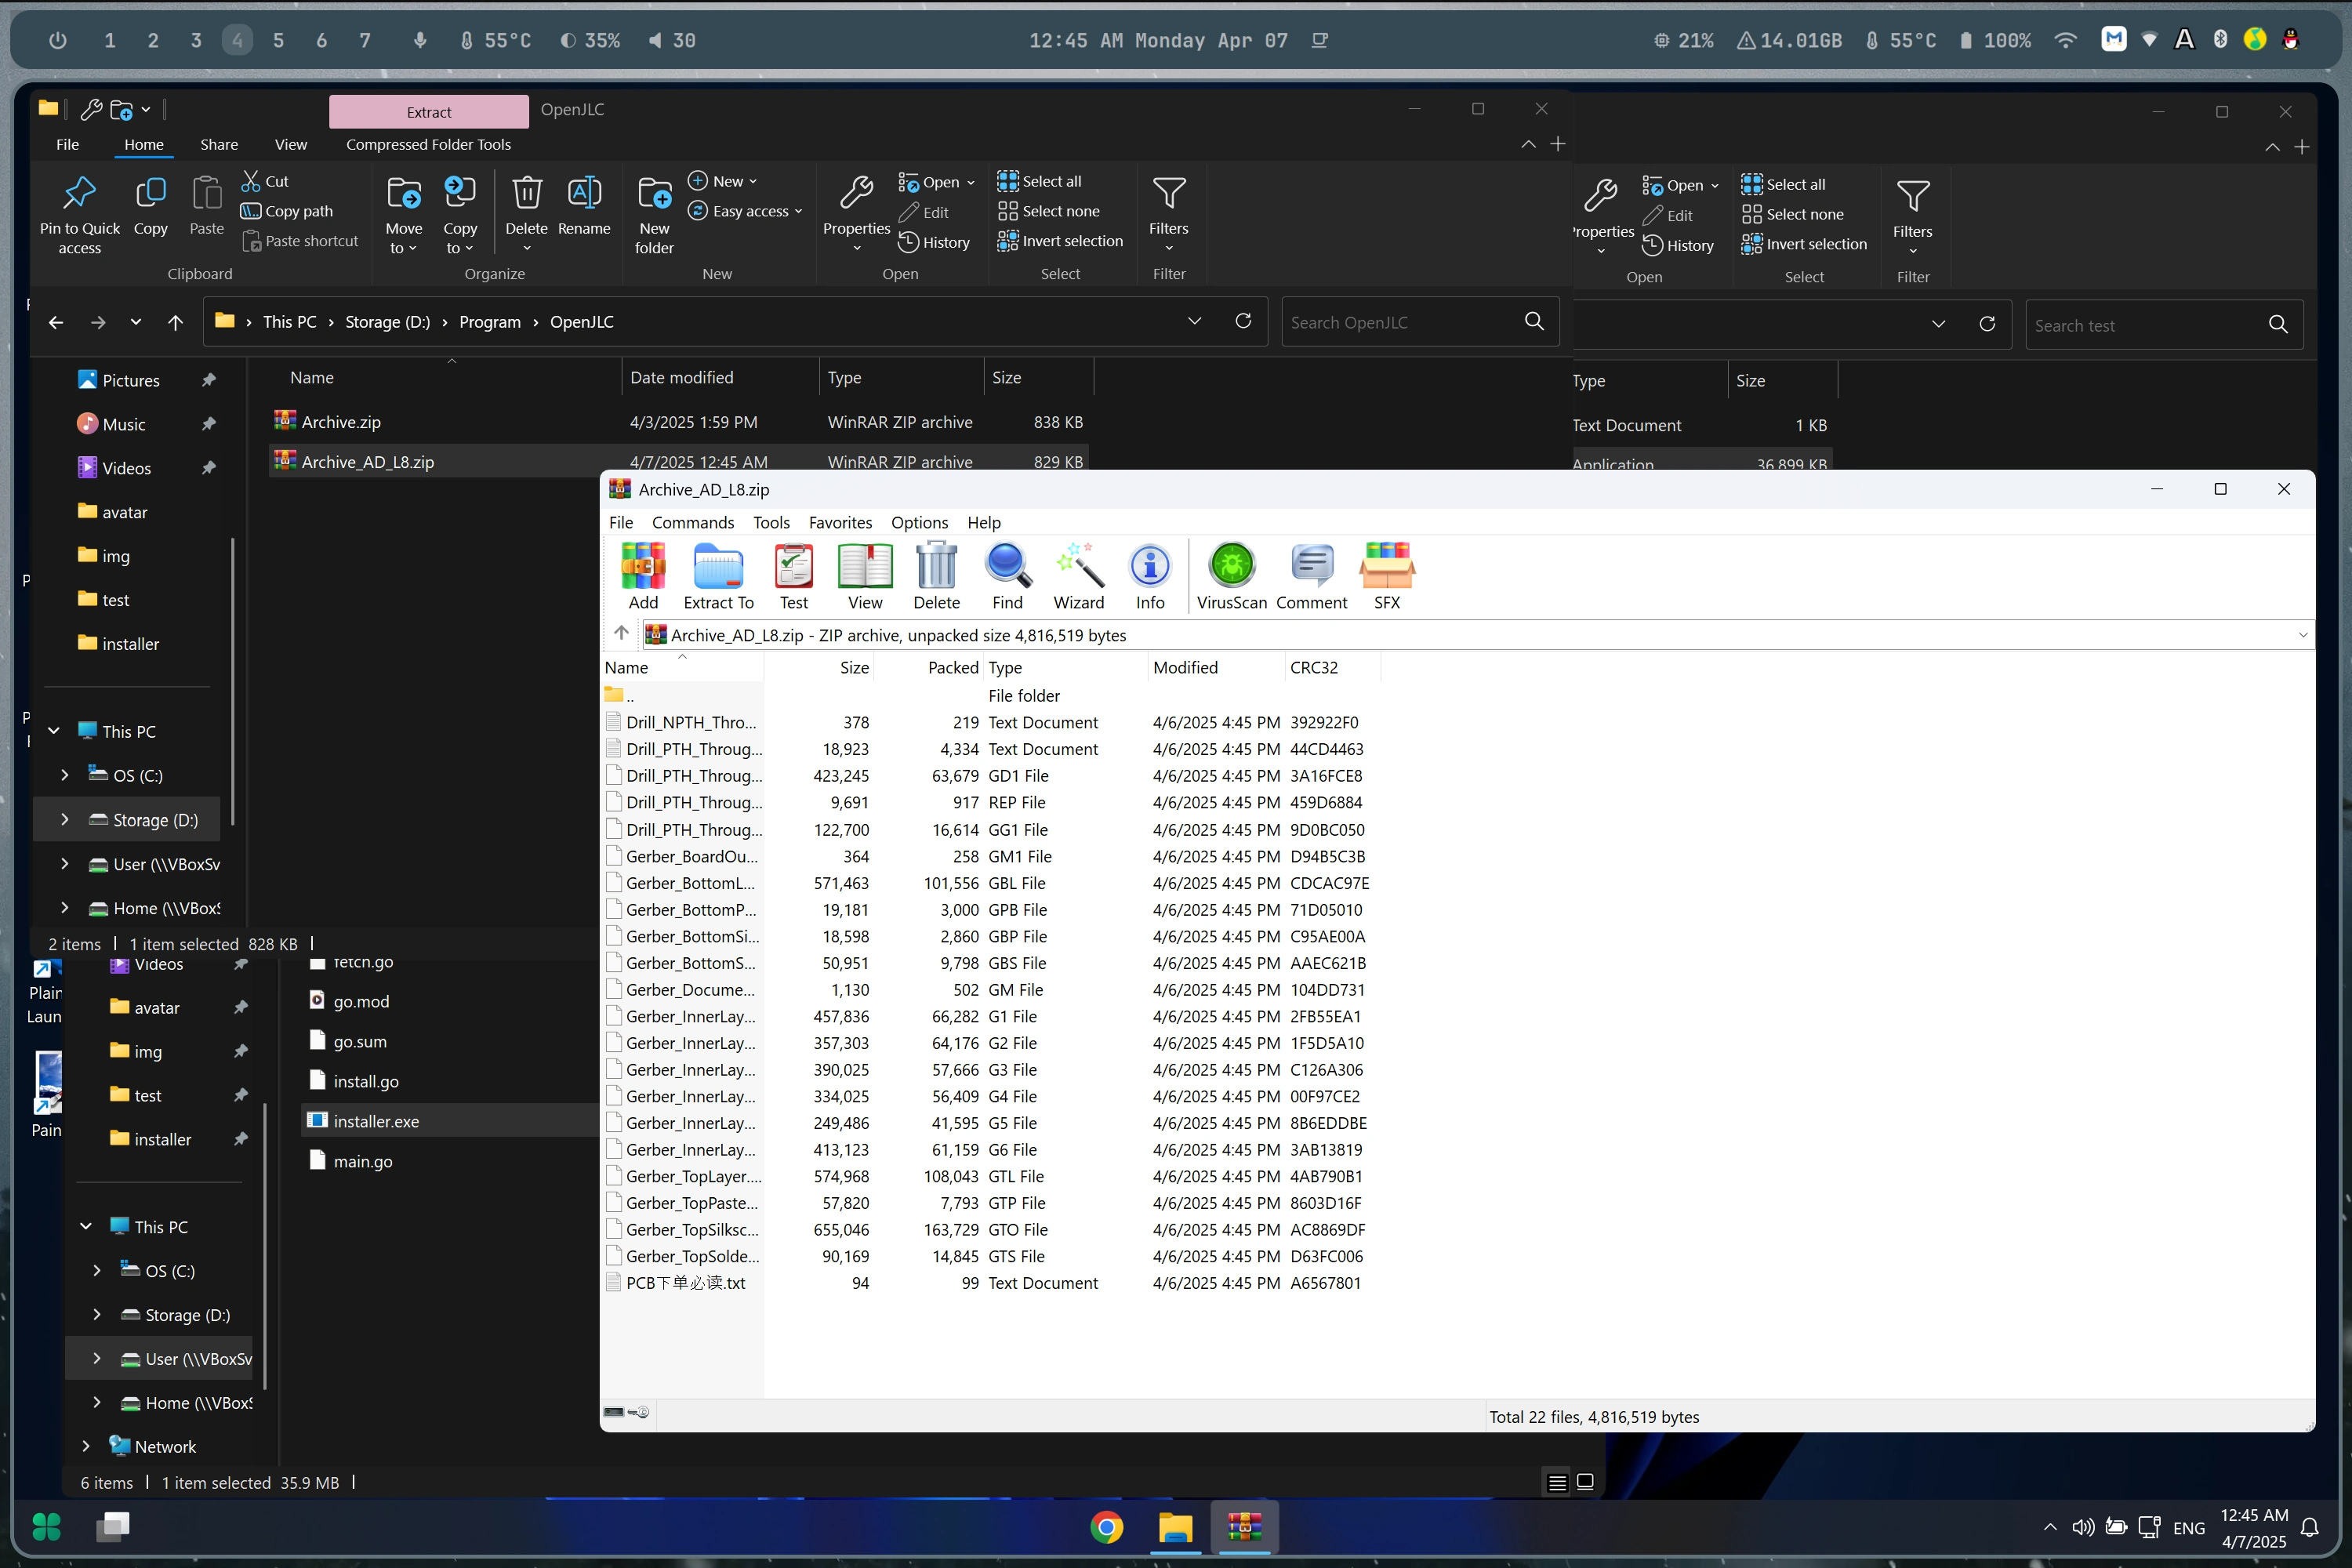Expand the Easy access dropdown
This screenshot has width=2352, height=1568.
798,212
